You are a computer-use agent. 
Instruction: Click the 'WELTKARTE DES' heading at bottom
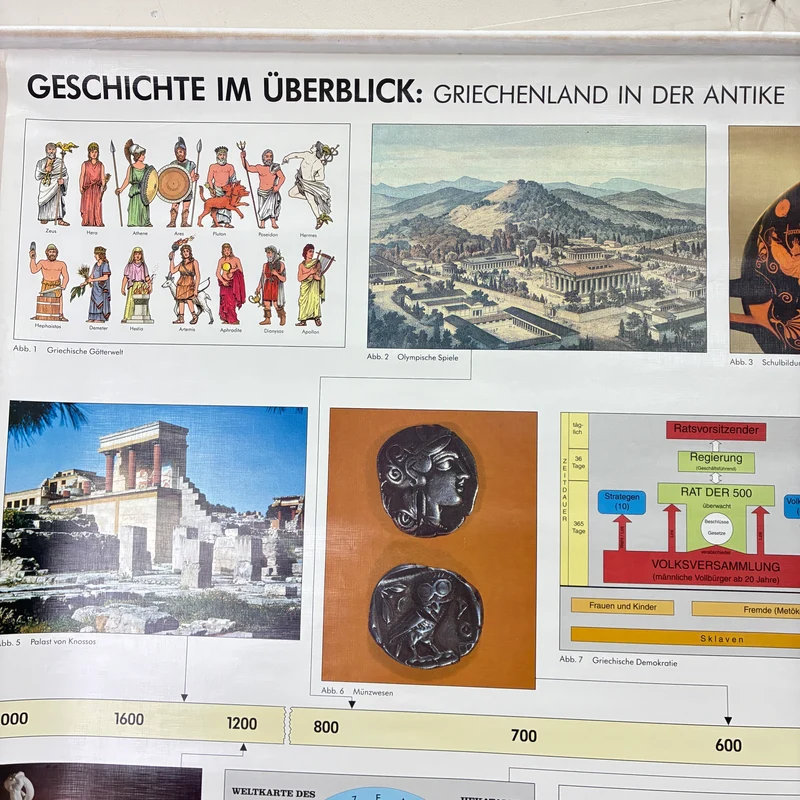[x=273, y=792]
